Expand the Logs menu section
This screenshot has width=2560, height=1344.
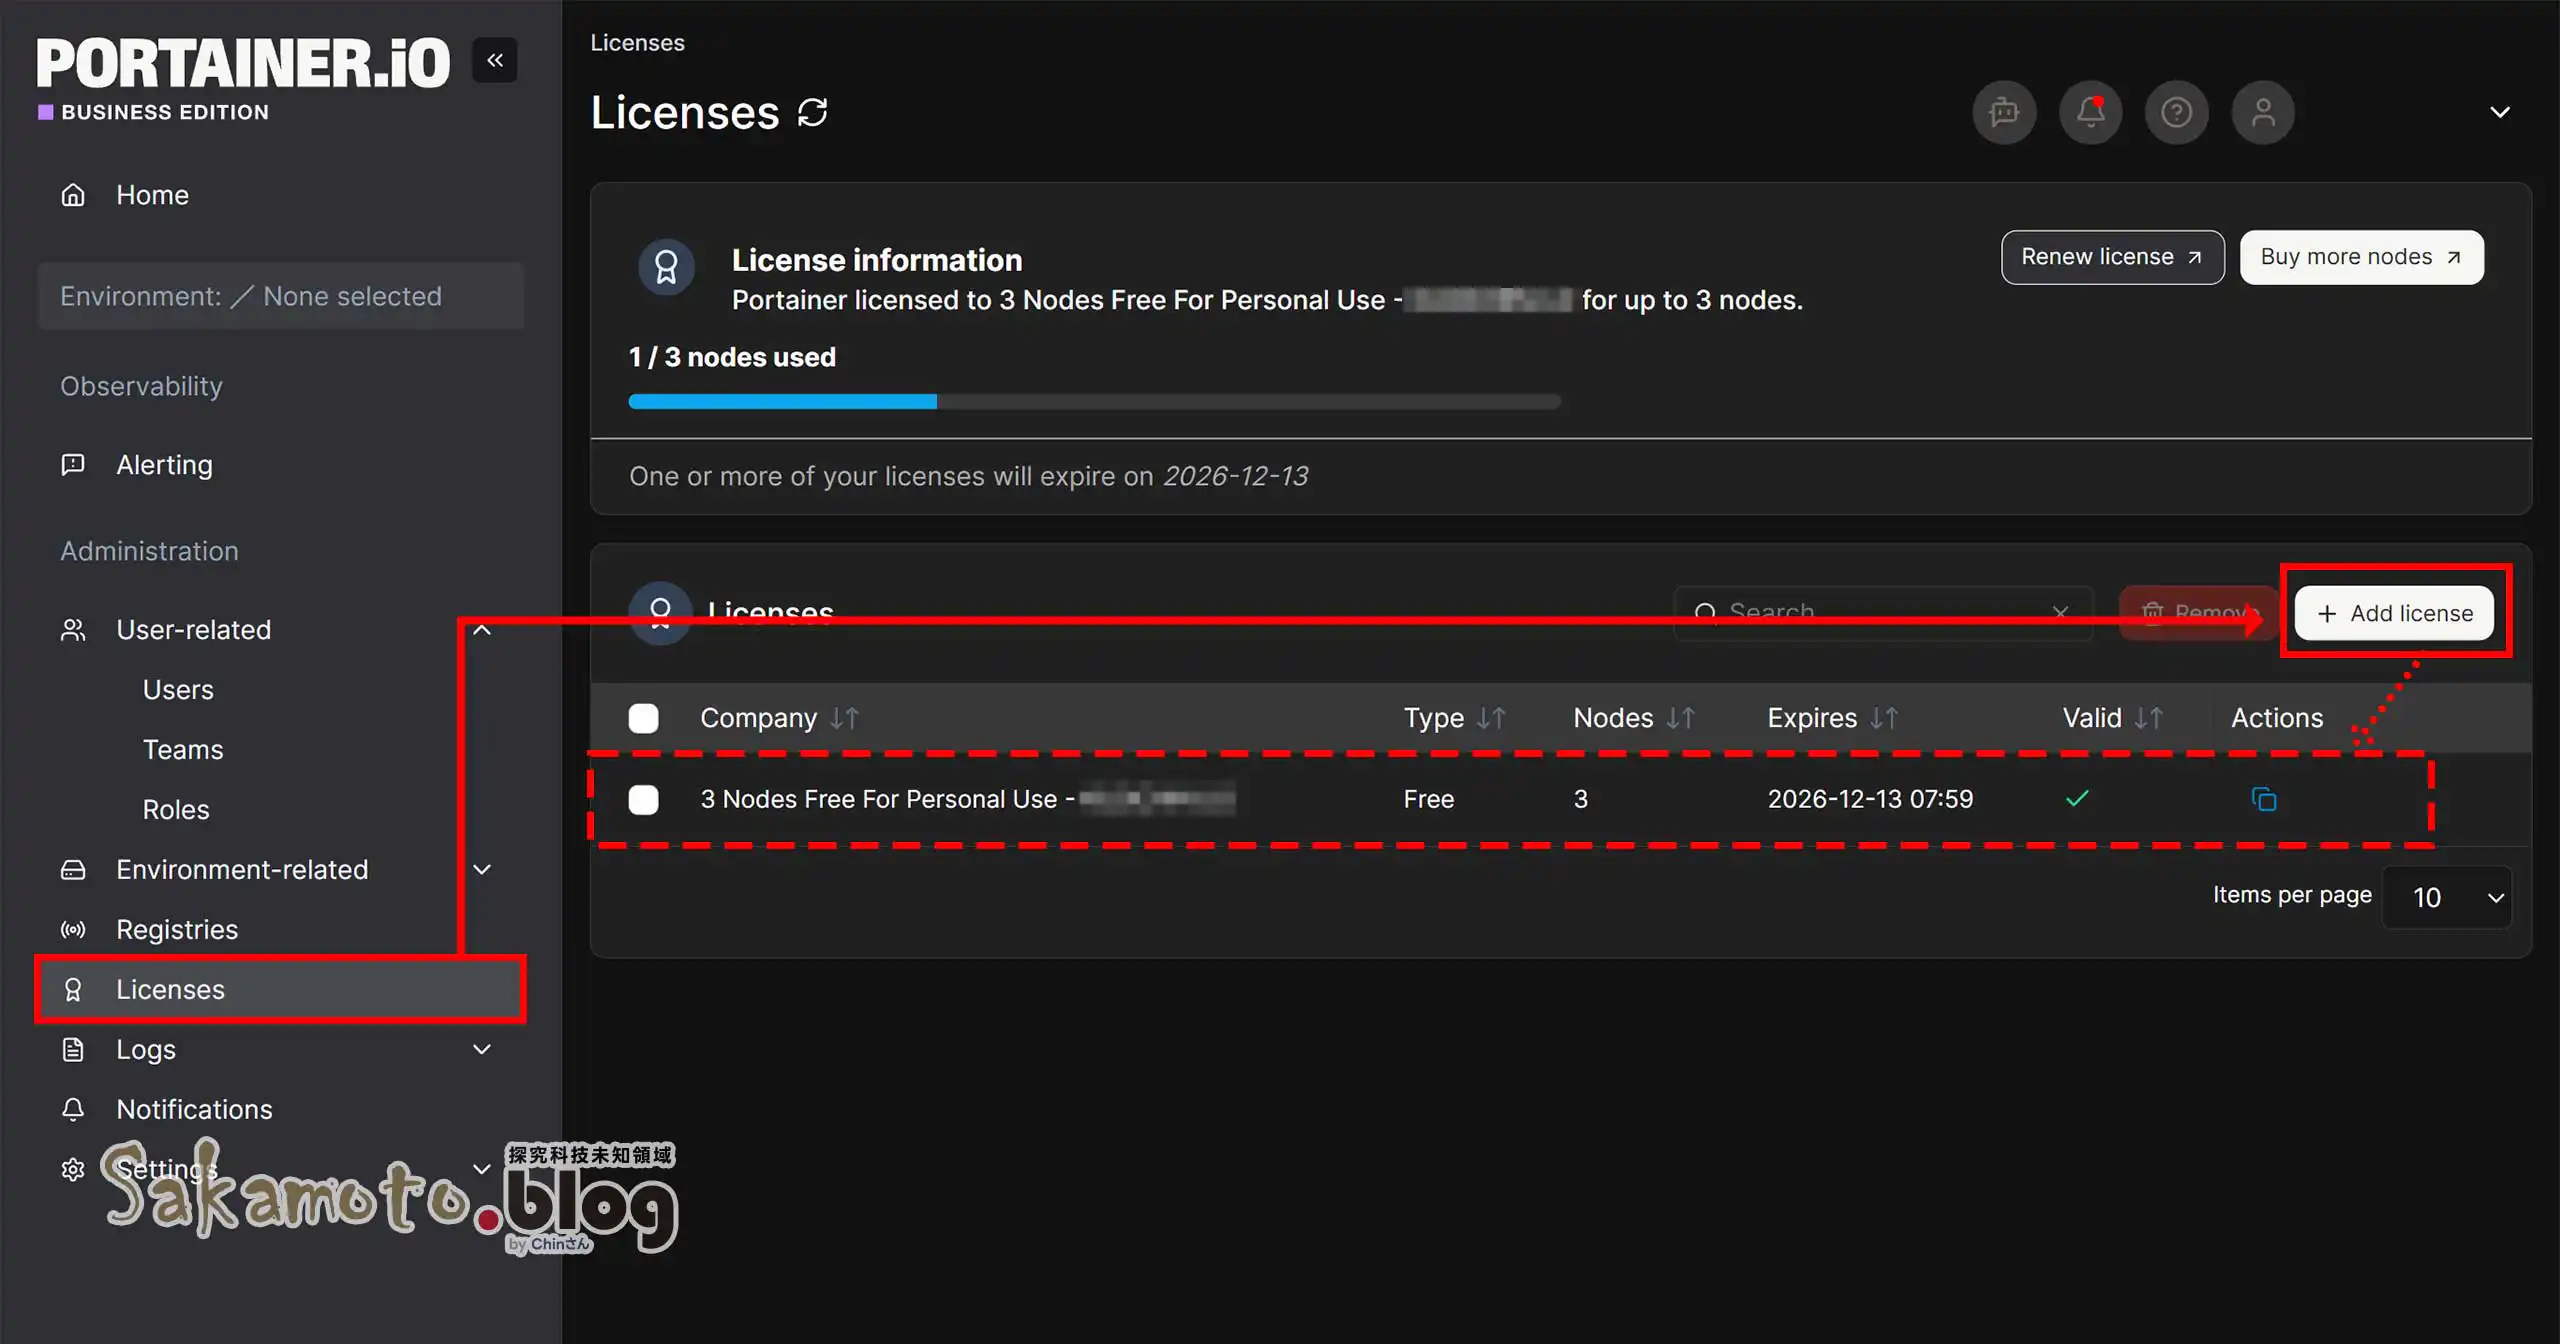coord(481,1049)
